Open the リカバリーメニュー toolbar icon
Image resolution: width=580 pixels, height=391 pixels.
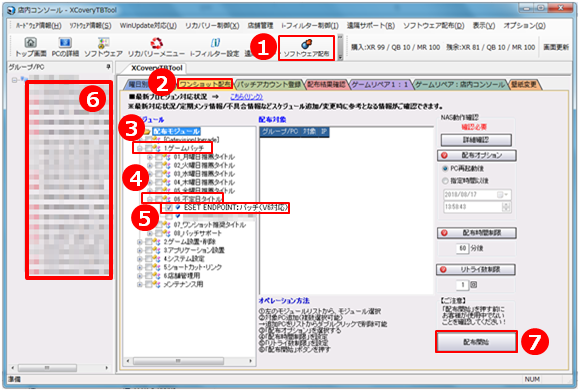point(156,47)
